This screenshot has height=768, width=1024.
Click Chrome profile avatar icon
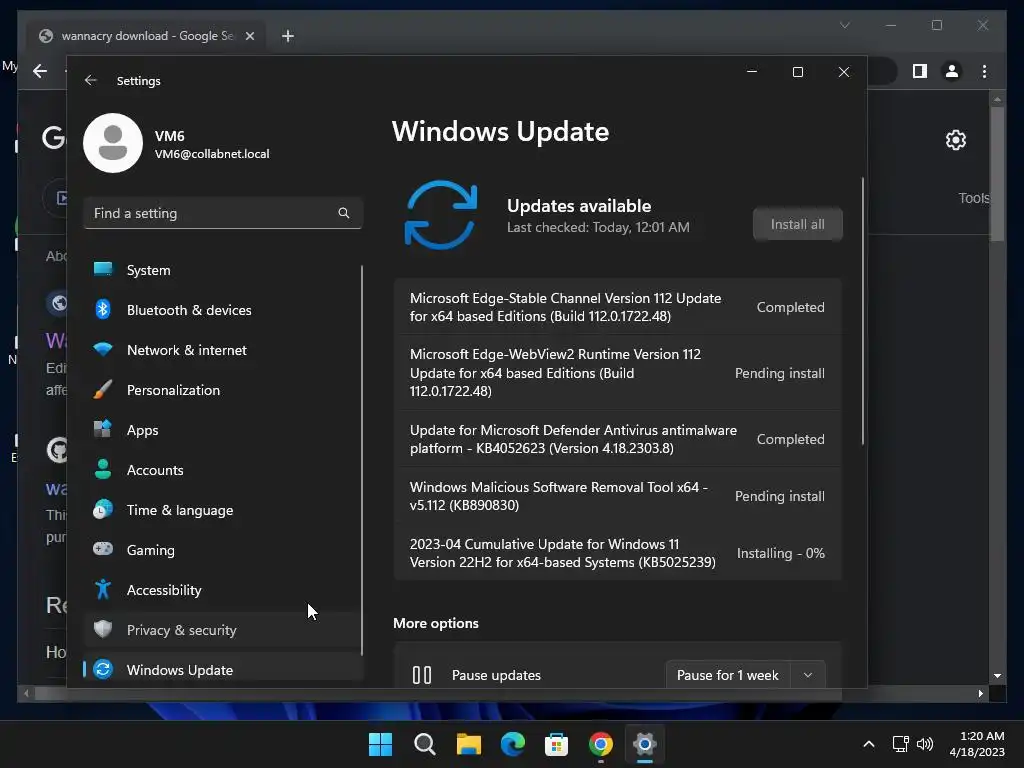coord(952,71)
